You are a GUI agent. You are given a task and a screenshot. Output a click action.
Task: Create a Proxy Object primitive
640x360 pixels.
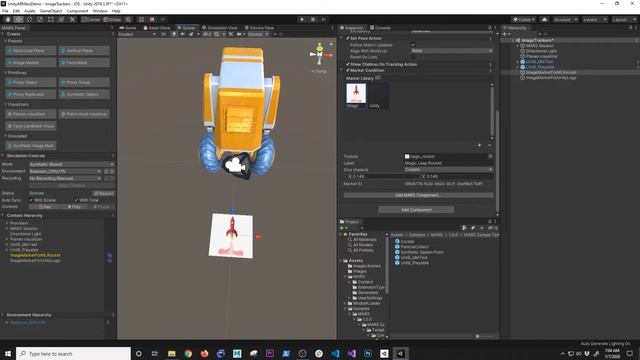[31, 82]
